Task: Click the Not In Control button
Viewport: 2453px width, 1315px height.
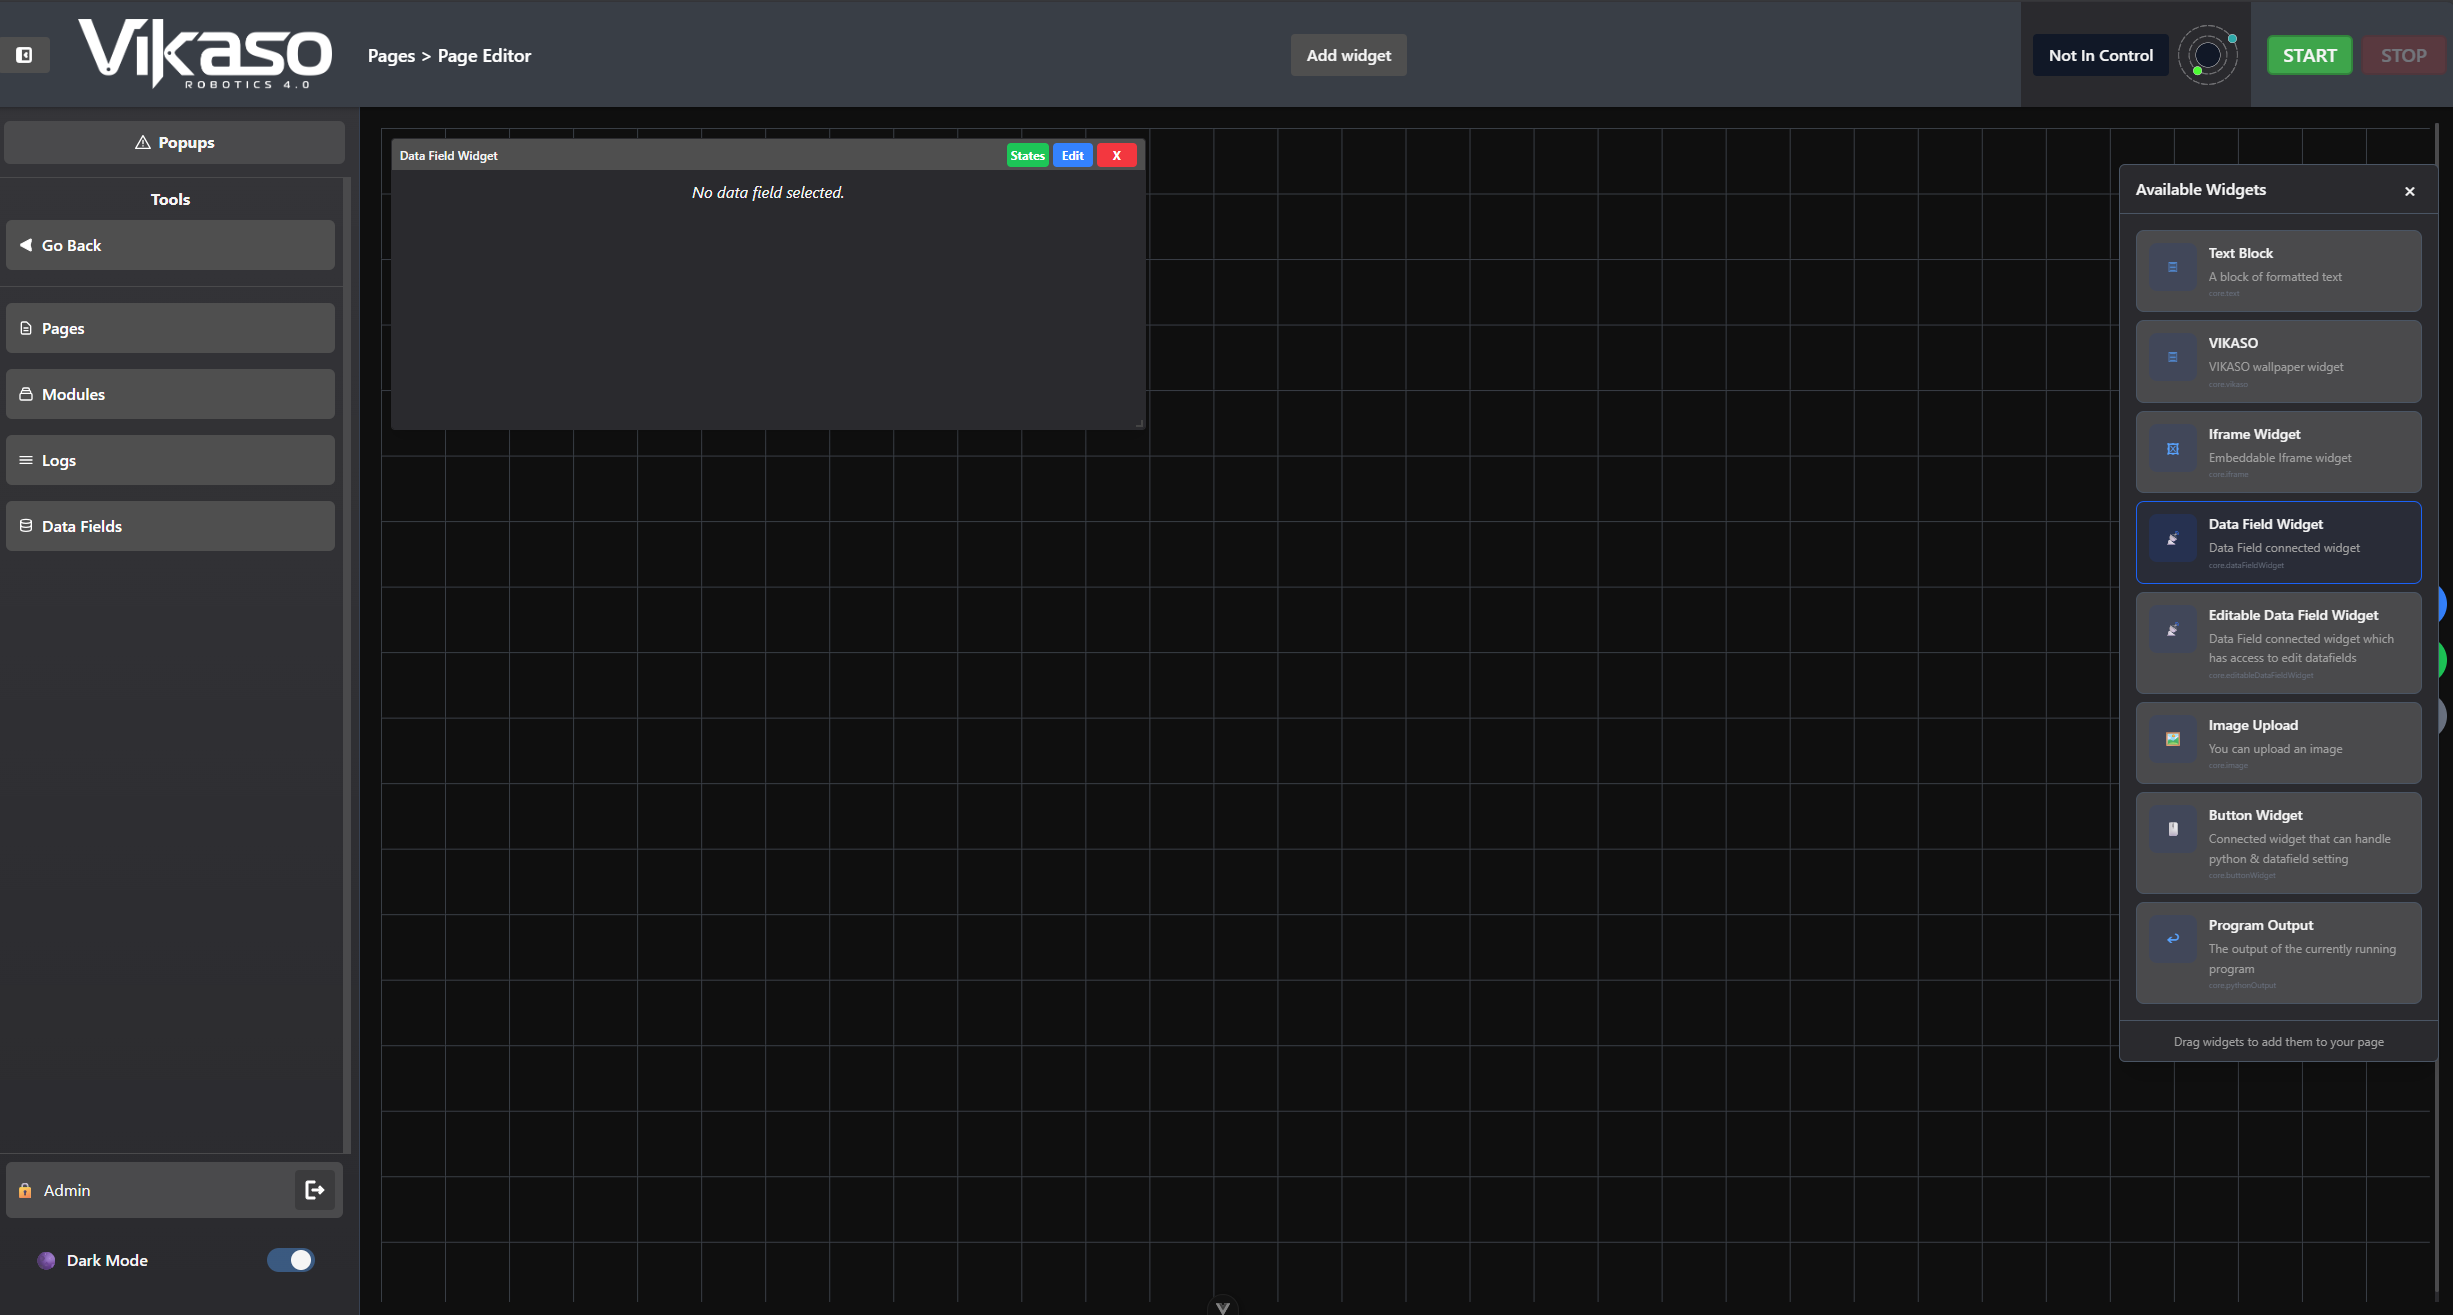Action: click(x=2100, y=55)
